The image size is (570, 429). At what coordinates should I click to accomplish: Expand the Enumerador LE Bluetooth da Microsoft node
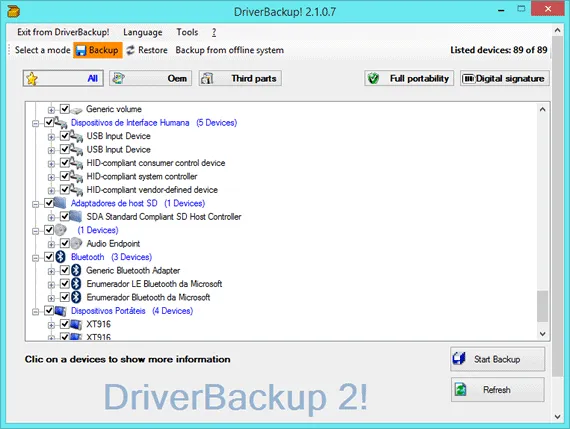[x=51, y=285]
